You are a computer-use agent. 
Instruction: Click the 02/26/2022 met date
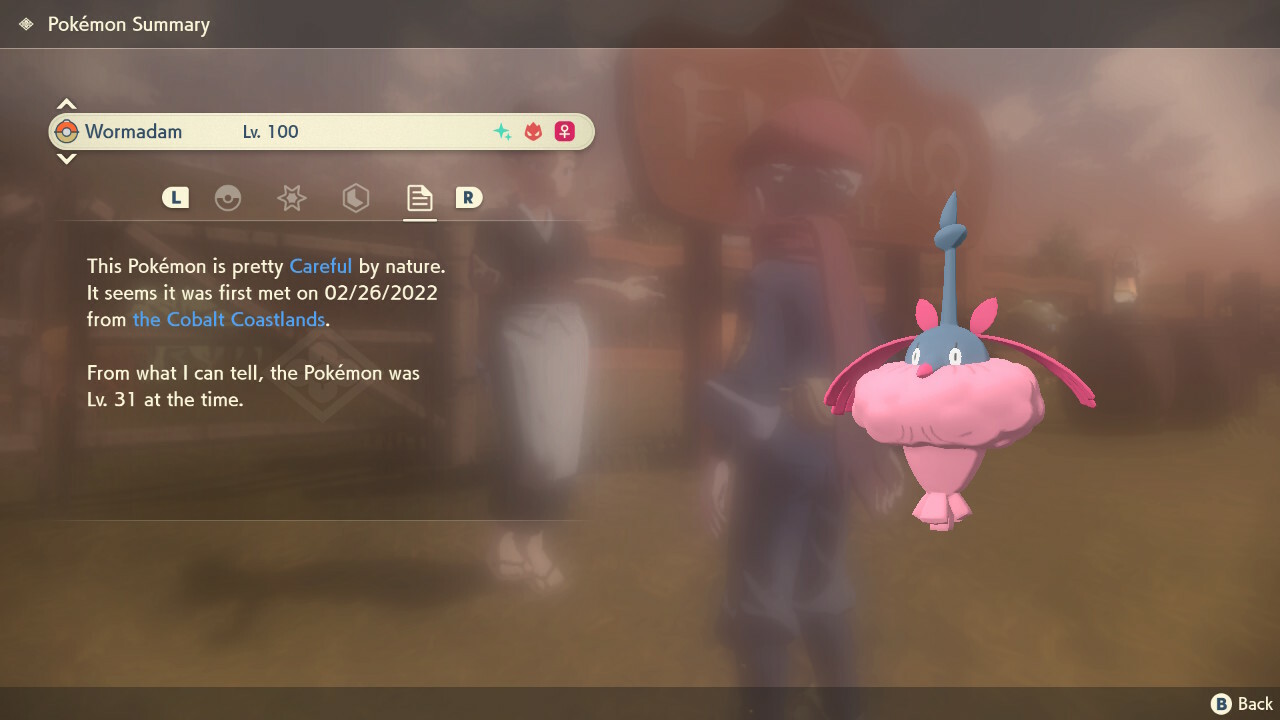382,293
